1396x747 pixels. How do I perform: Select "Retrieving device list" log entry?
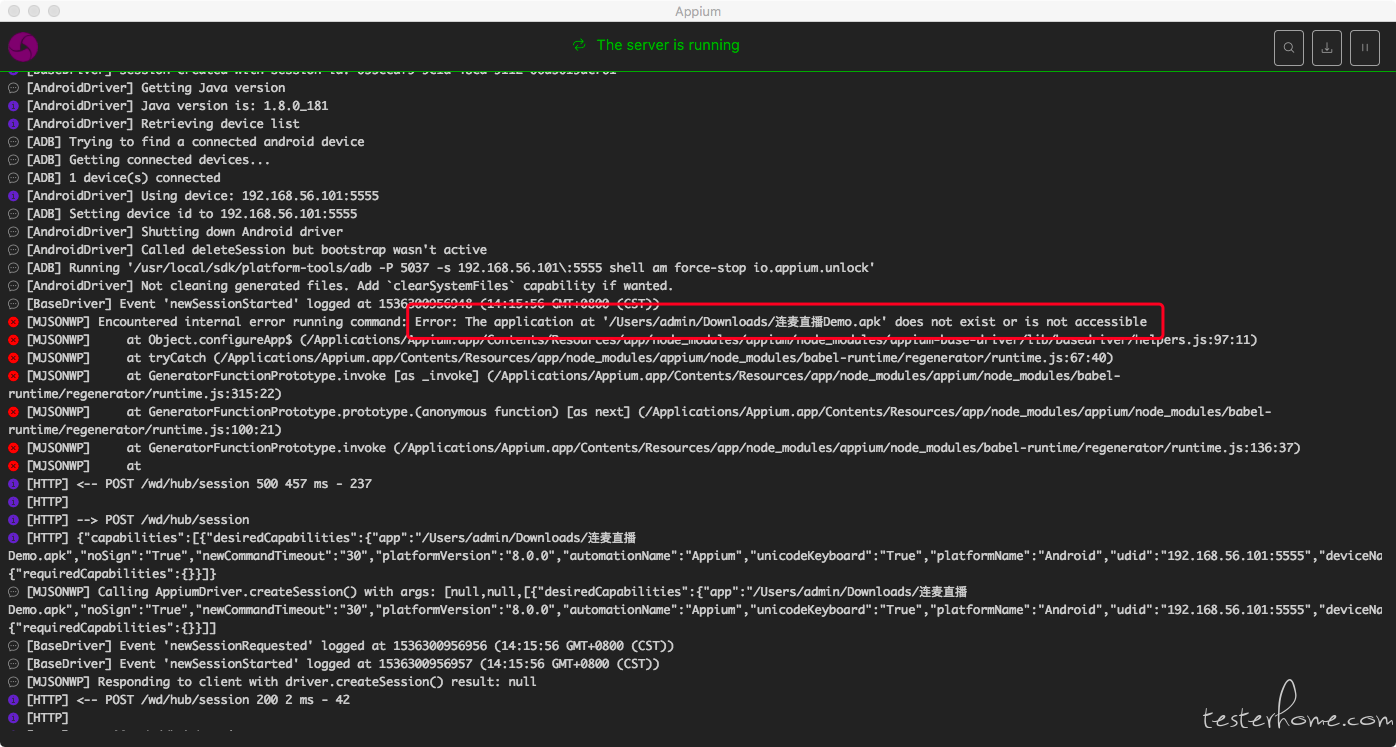point(163,123)
